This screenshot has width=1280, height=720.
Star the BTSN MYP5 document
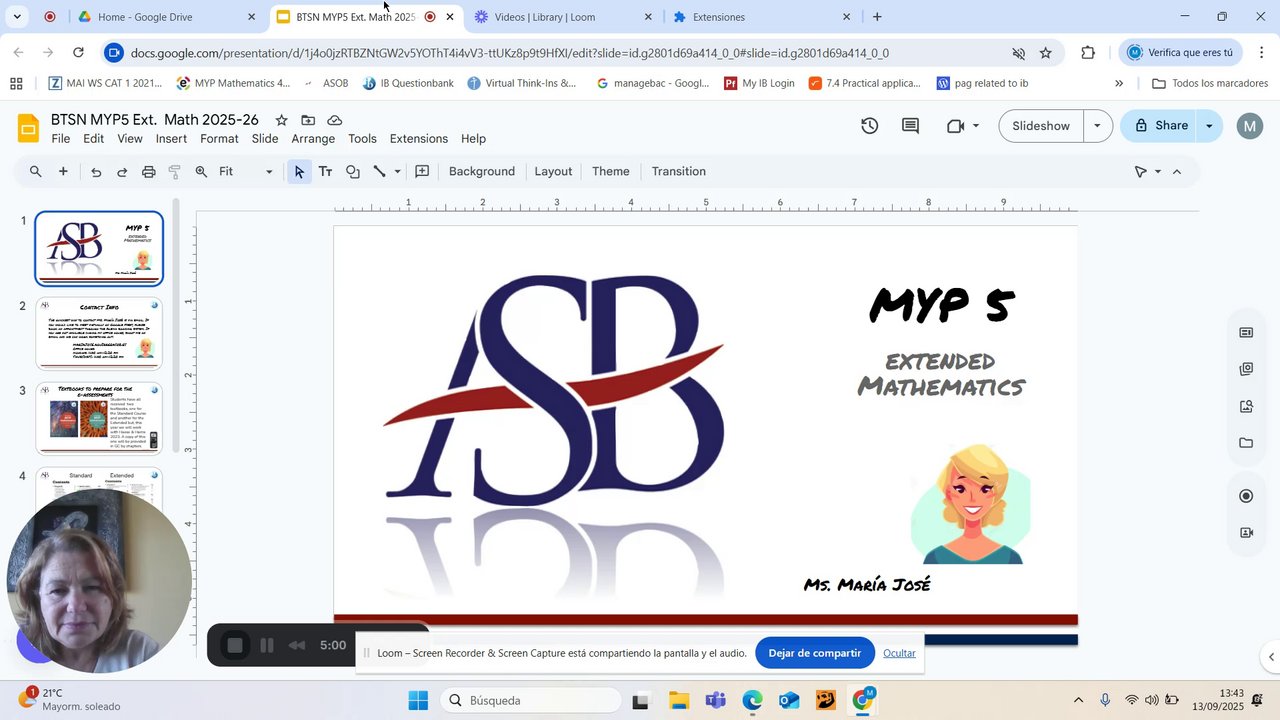[282, 120]
